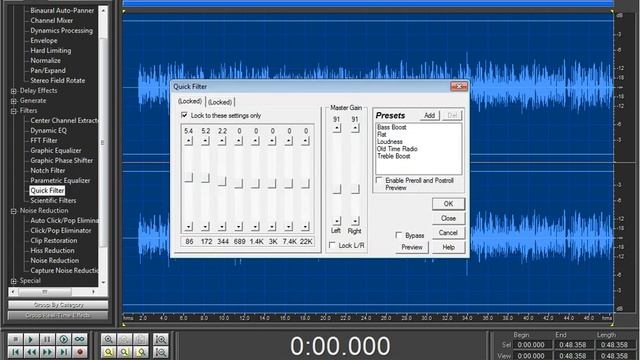Click the down arrow of the 1.4K band
The width and height of the screenshot is (640, 360).
[x=256, y=226]
